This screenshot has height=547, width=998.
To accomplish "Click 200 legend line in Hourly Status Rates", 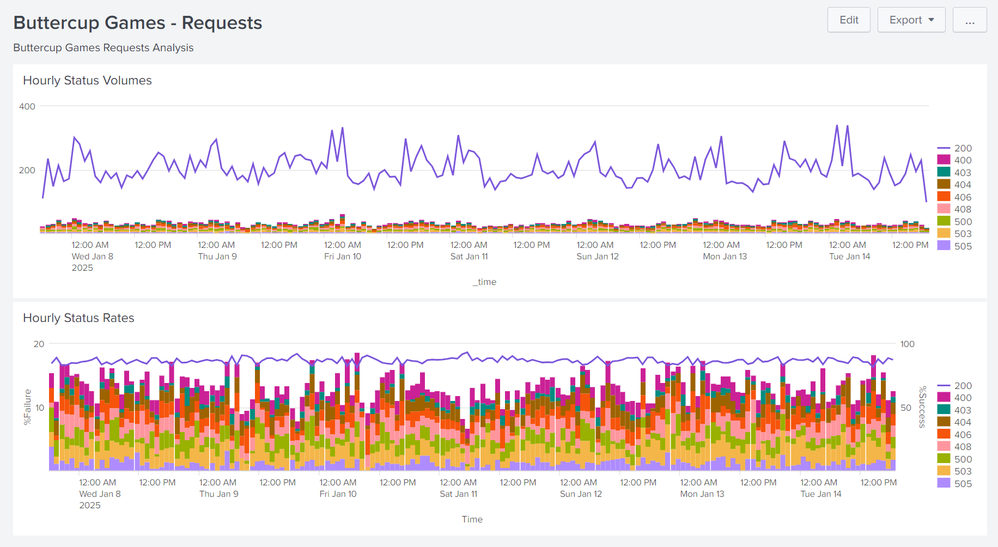I will click(x=953, y=386).
